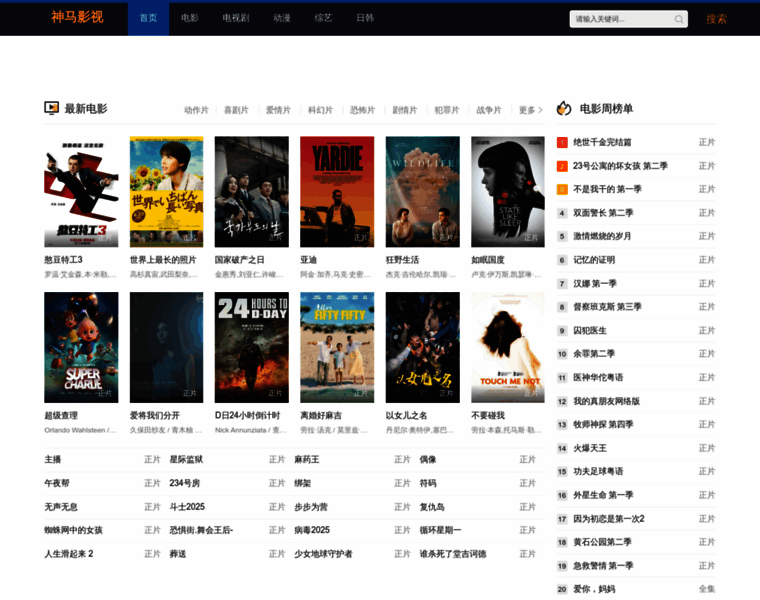Open 病毒2025 list entry
Screen dimensions: 760x600
click(312, 530)
